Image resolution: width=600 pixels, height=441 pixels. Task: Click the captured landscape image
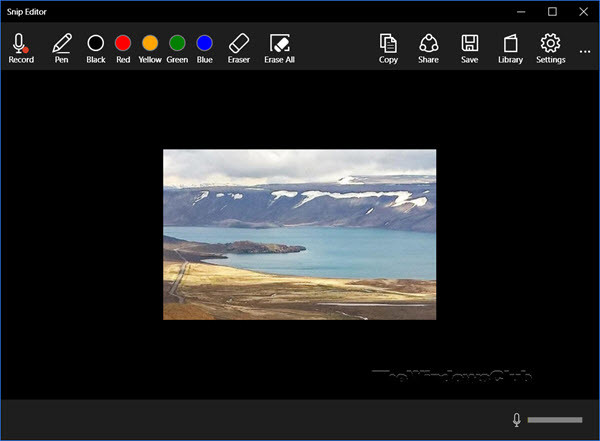click(300, 234)
